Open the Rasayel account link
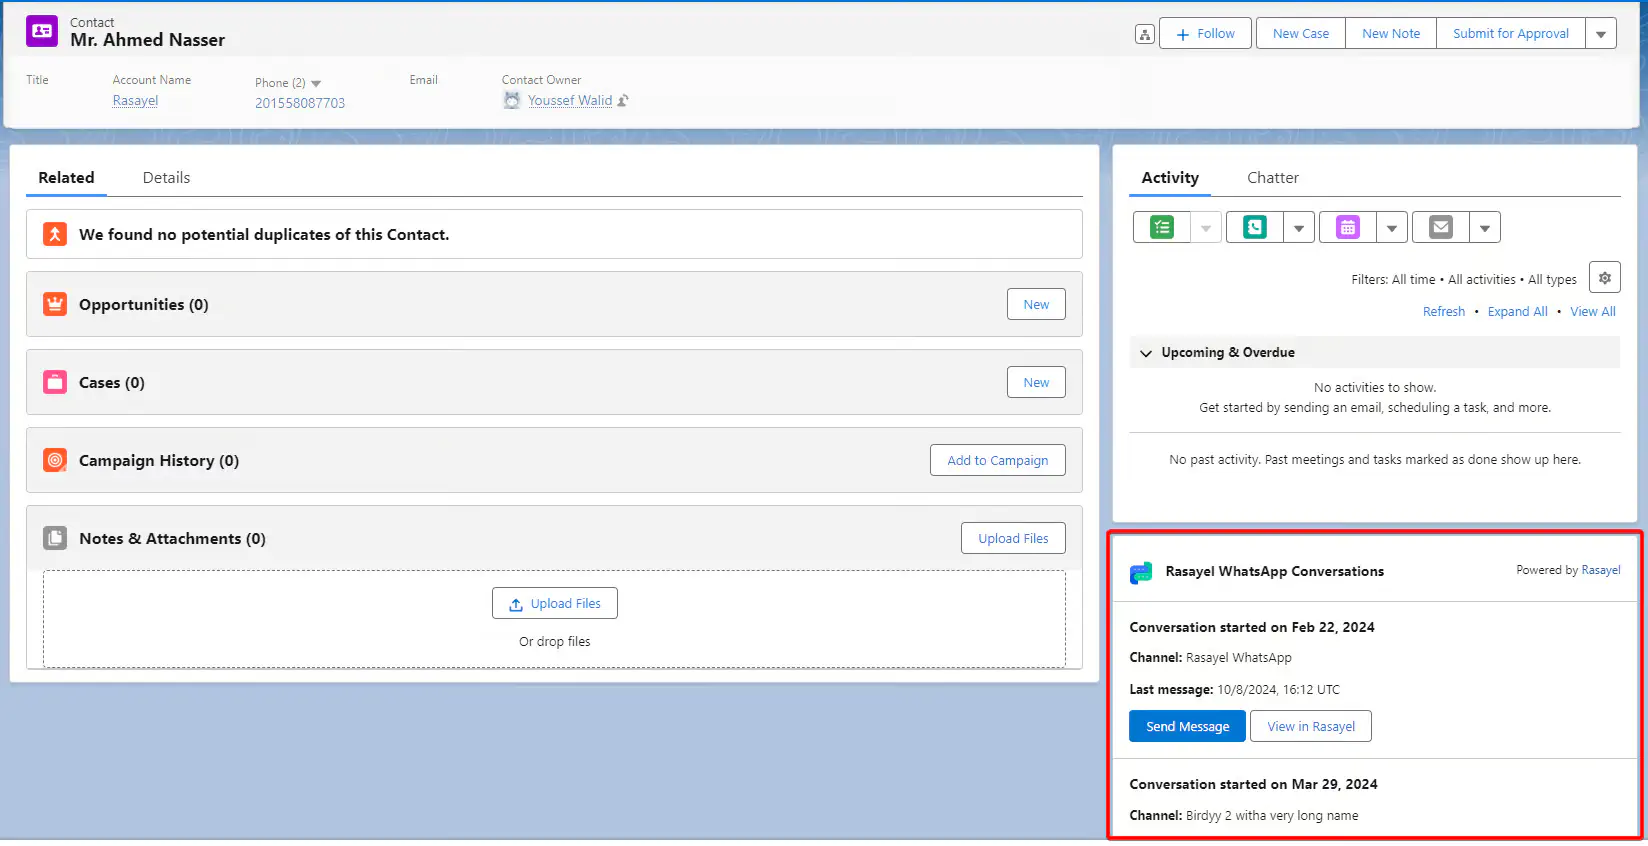Screen dimensions: 1648x846 click(135, 101)
